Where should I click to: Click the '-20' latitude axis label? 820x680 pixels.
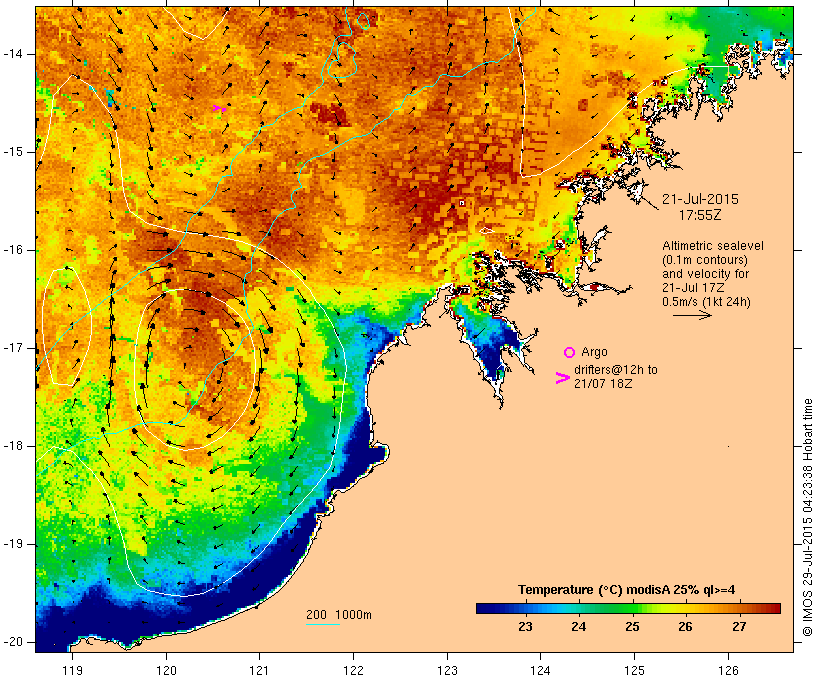pos(13,642)
